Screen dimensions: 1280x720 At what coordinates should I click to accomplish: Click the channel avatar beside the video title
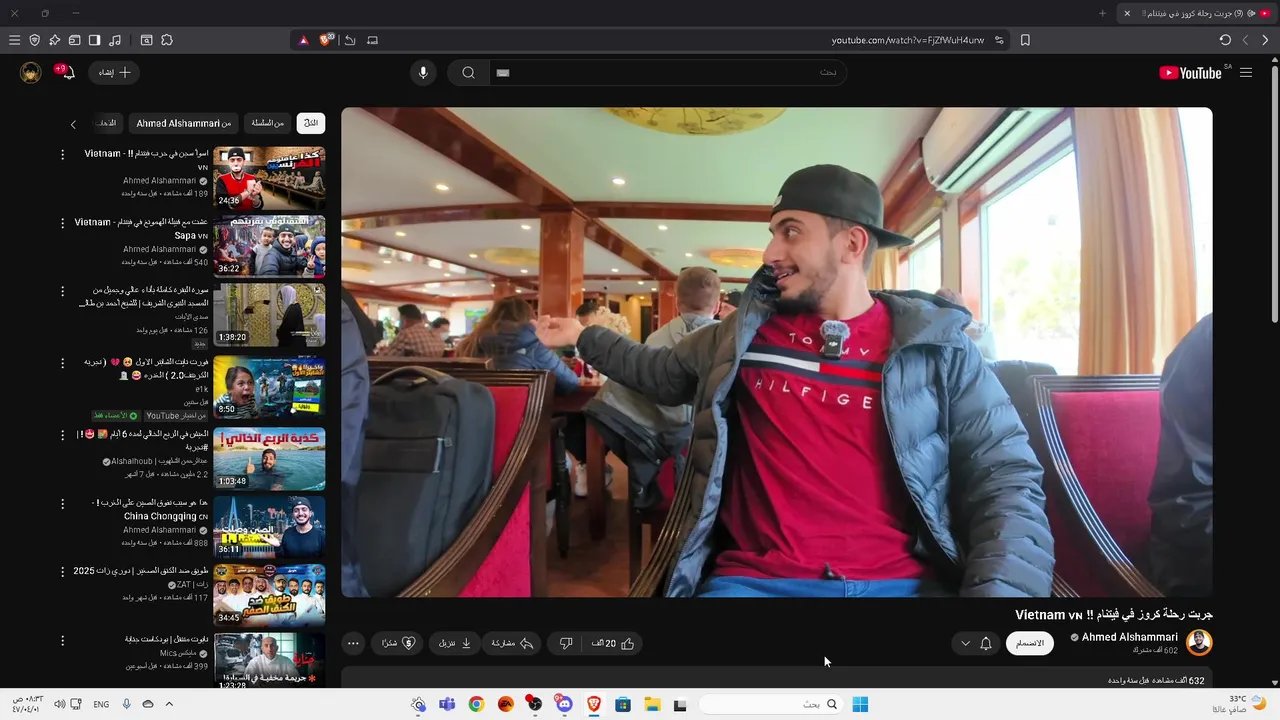pos(1199,642)
